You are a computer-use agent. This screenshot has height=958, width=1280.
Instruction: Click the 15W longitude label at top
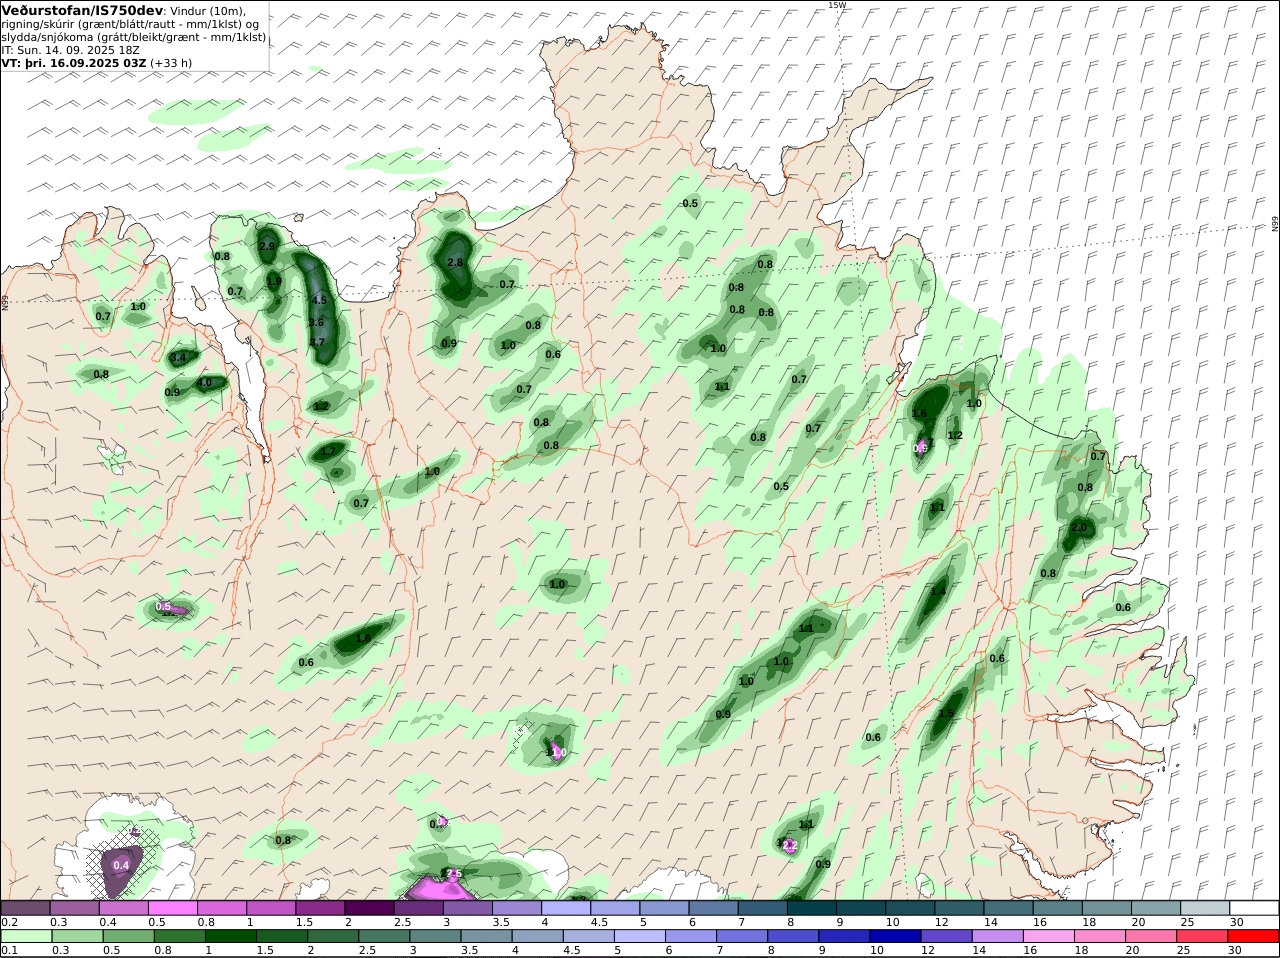point(837,5)
